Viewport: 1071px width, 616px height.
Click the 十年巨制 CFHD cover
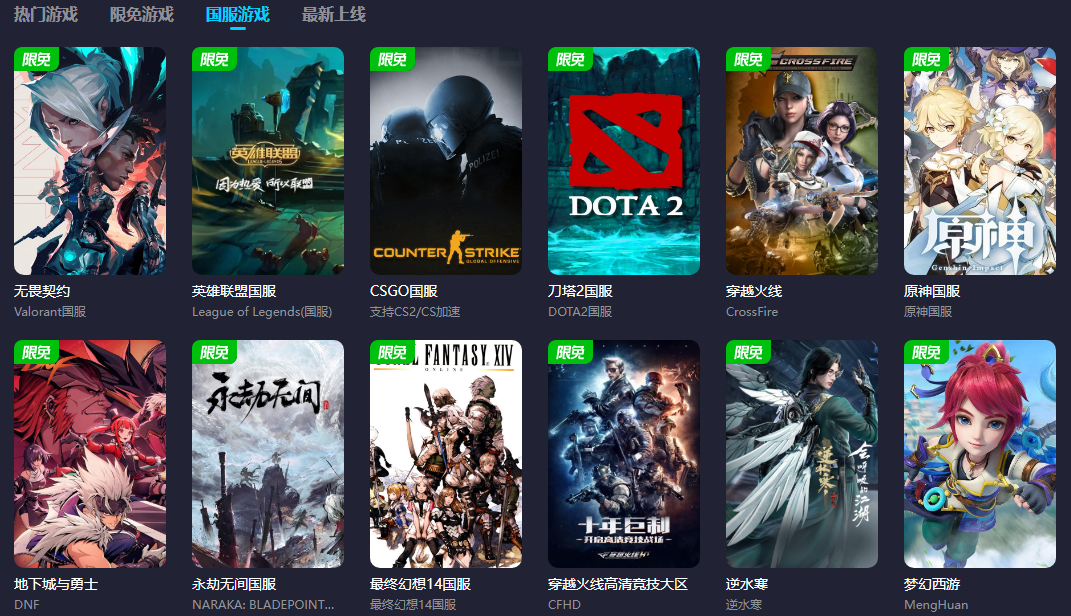click(x=624, y=454)
